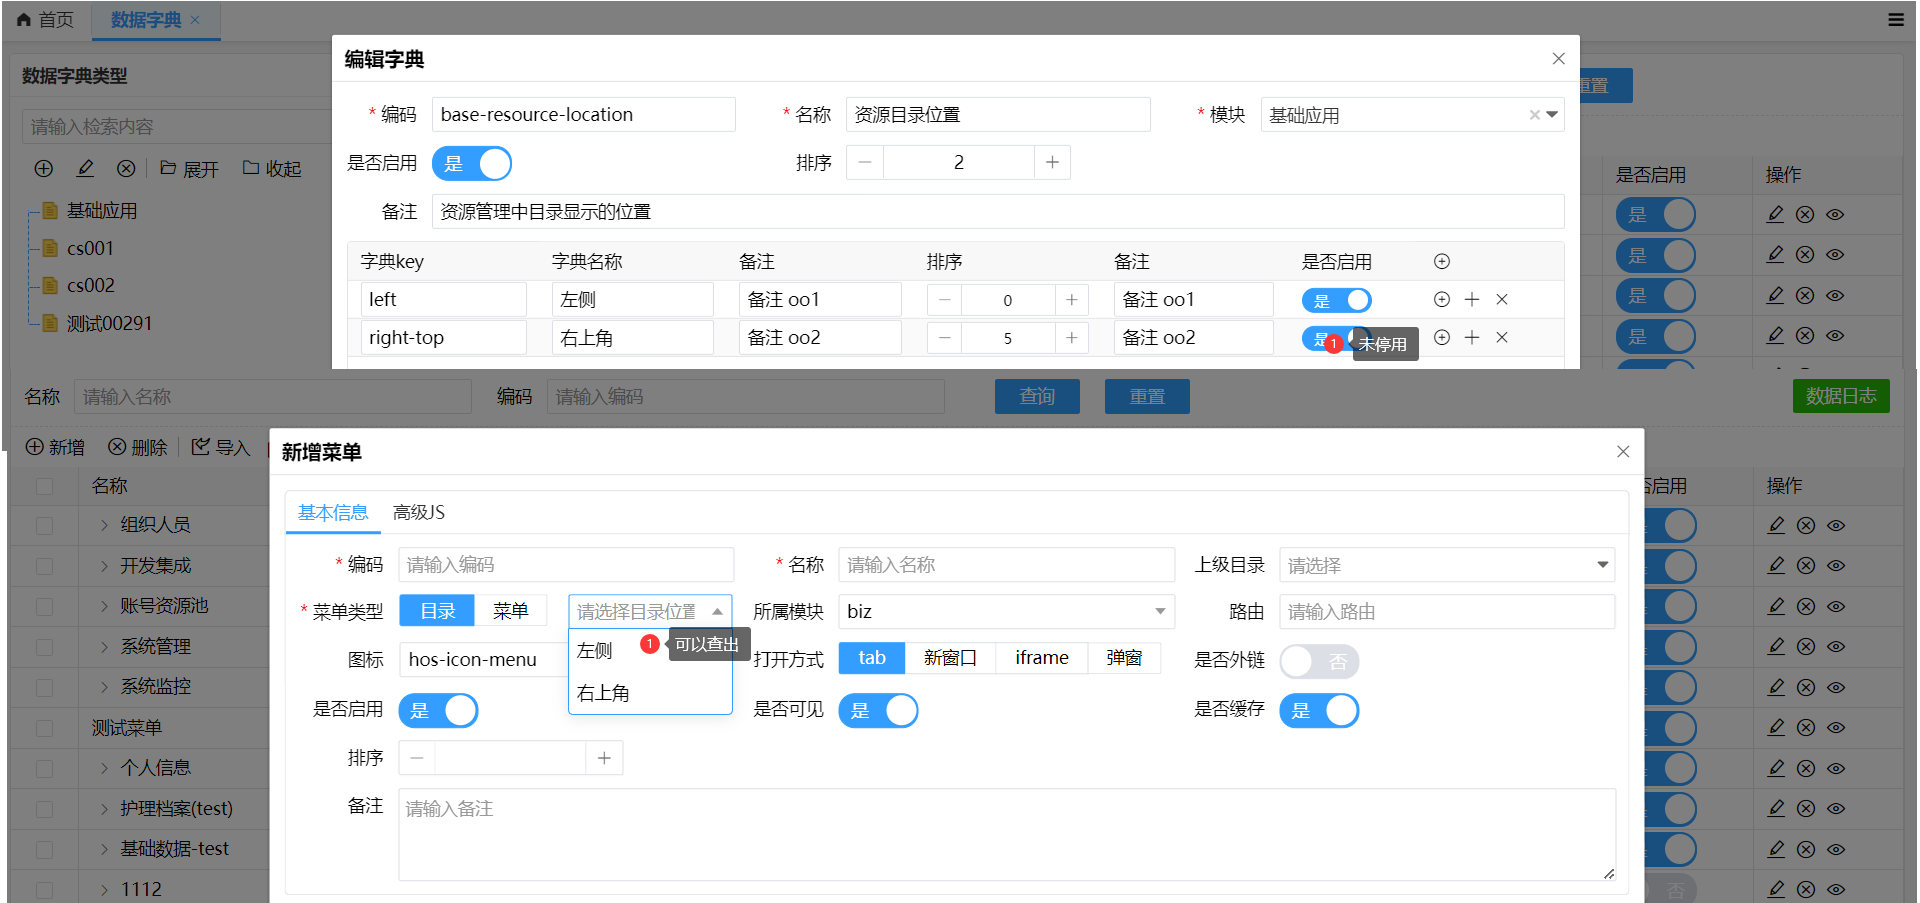The height and width of the screenshot is (903, 1920).
Task: Switch to the 高级JS tab
Action: (x=417, y=512)
